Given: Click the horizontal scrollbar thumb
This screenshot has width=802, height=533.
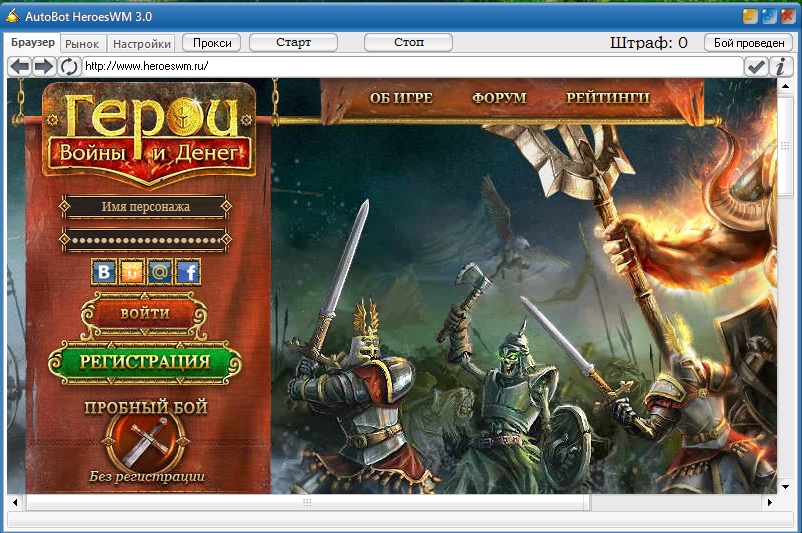Looking at the screenshot, I should [307, 502].
